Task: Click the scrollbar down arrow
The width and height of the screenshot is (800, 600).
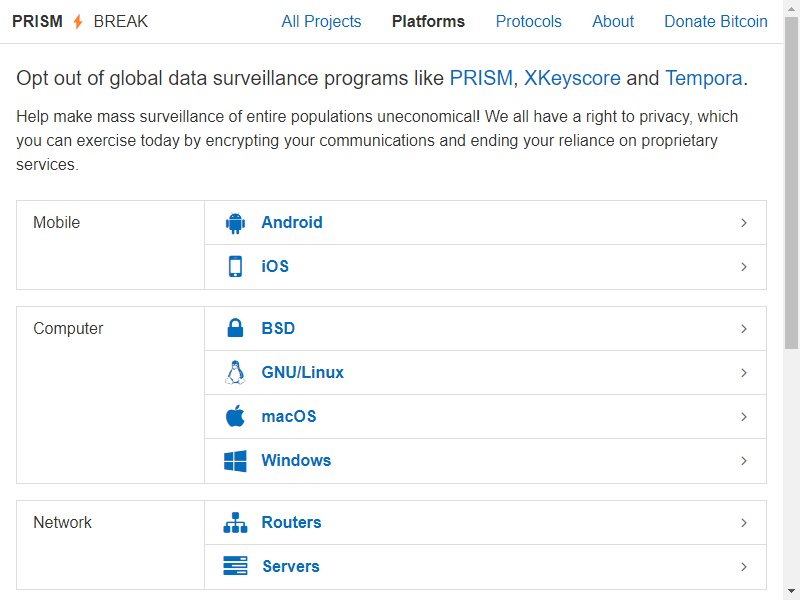Action: [x=791, y=592]
